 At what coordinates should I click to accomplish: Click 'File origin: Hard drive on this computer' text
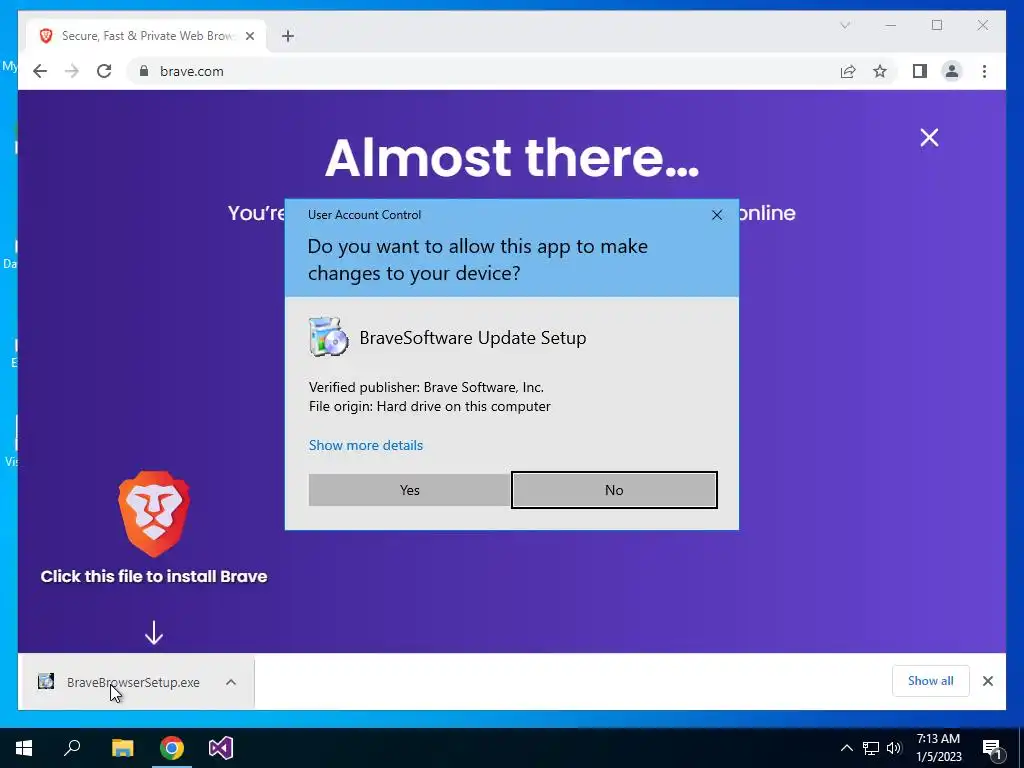429,406
